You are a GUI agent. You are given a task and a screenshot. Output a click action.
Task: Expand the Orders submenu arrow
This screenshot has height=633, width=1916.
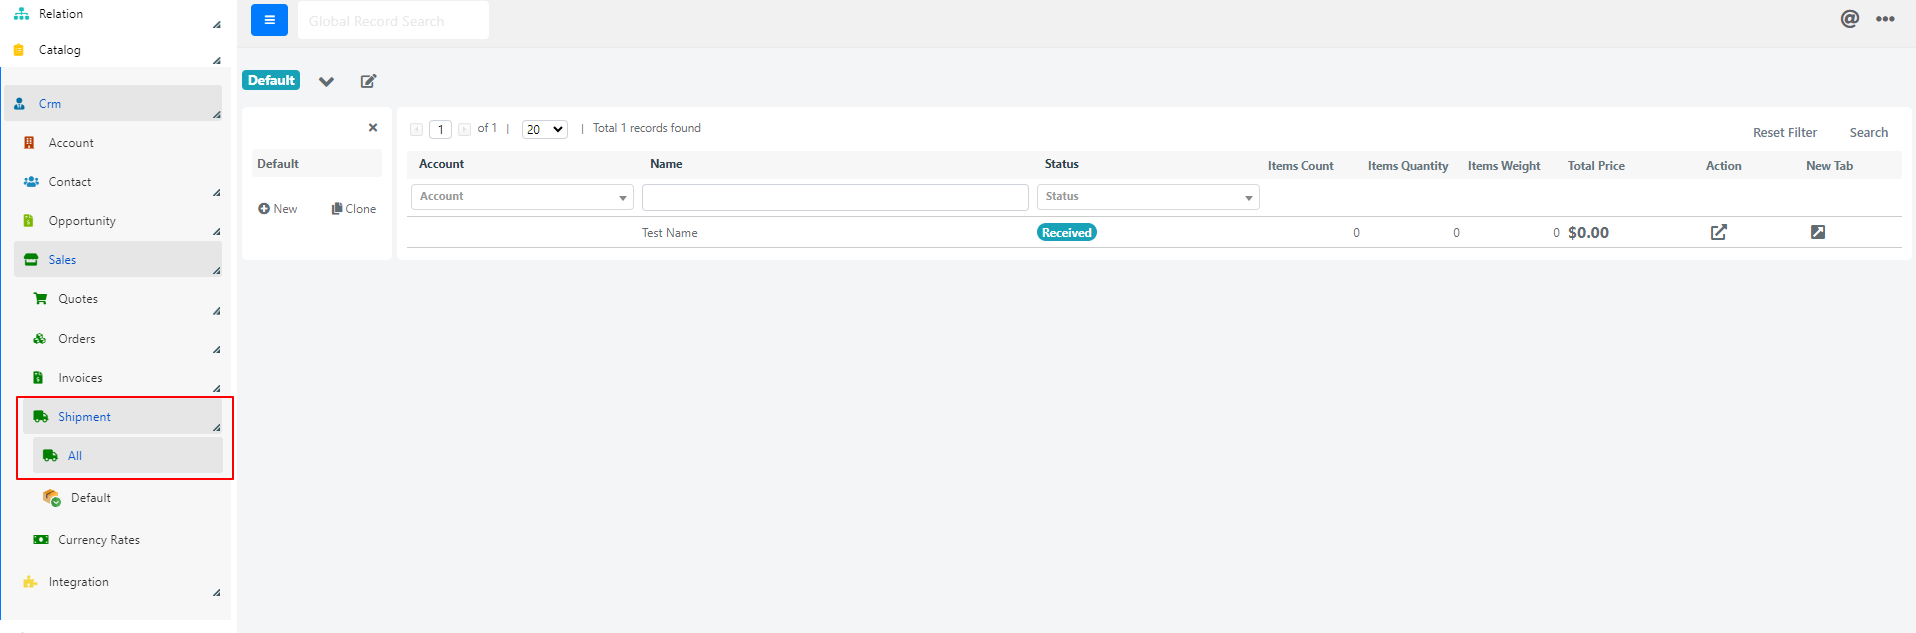tap(217, 349)
